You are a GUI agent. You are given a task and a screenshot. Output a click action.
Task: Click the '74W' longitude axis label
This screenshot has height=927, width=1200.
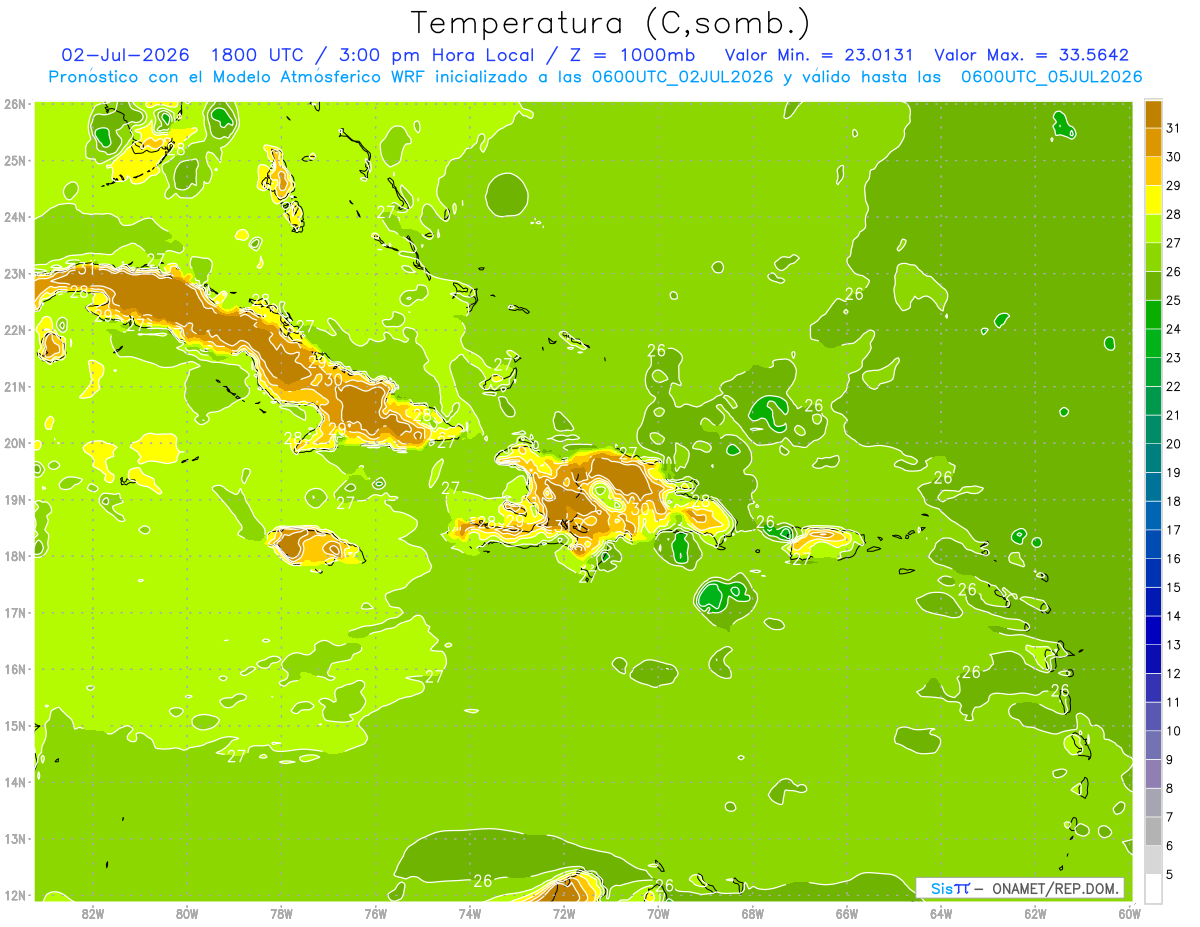(x=470, y=913)
